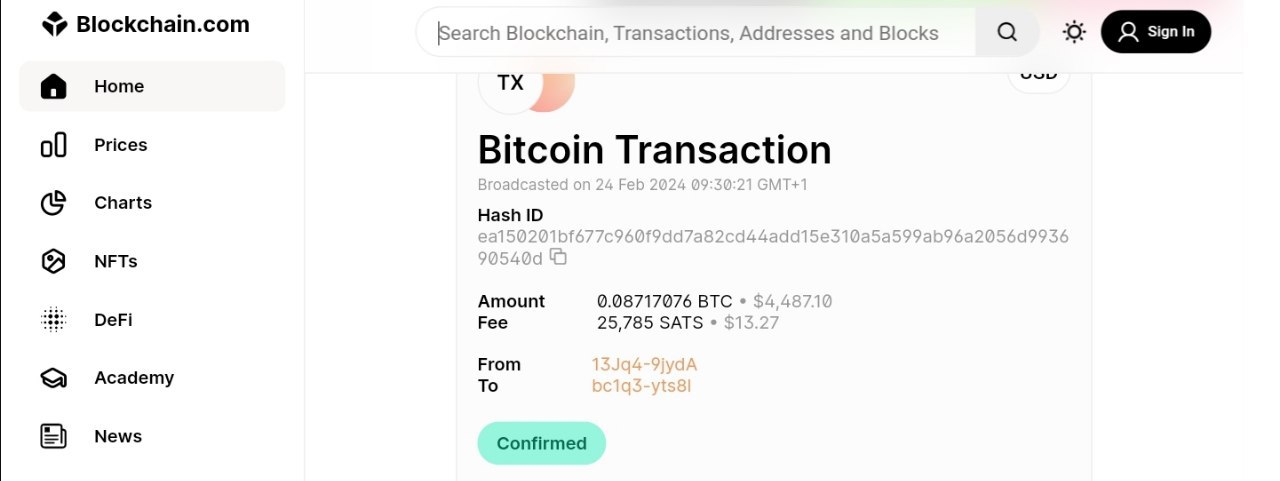
Task: Click the DeFi dotted icon
Action: pyautogui.click(x=53, y=320)
